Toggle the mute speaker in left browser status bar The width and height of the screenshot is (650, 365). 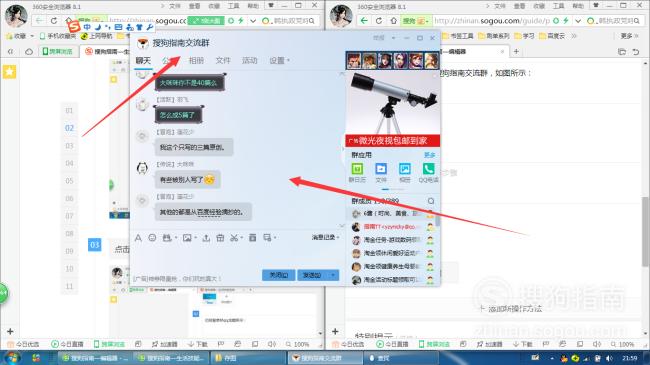pyautogui.click(x=272, y=344)
